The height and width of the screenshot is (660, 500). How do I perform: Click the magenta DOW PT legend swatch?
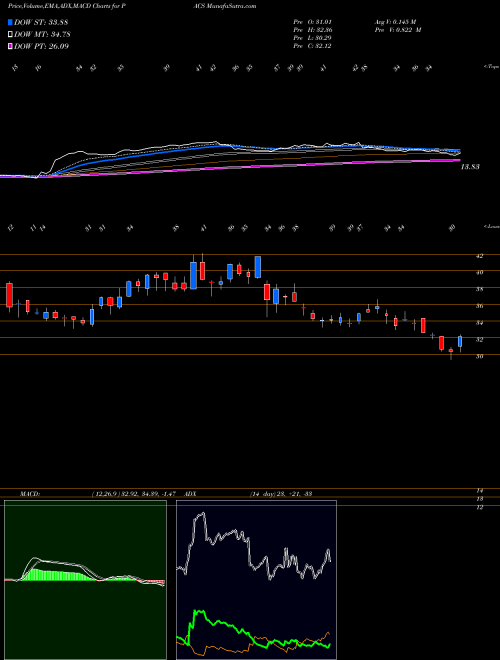click(11, 46)
